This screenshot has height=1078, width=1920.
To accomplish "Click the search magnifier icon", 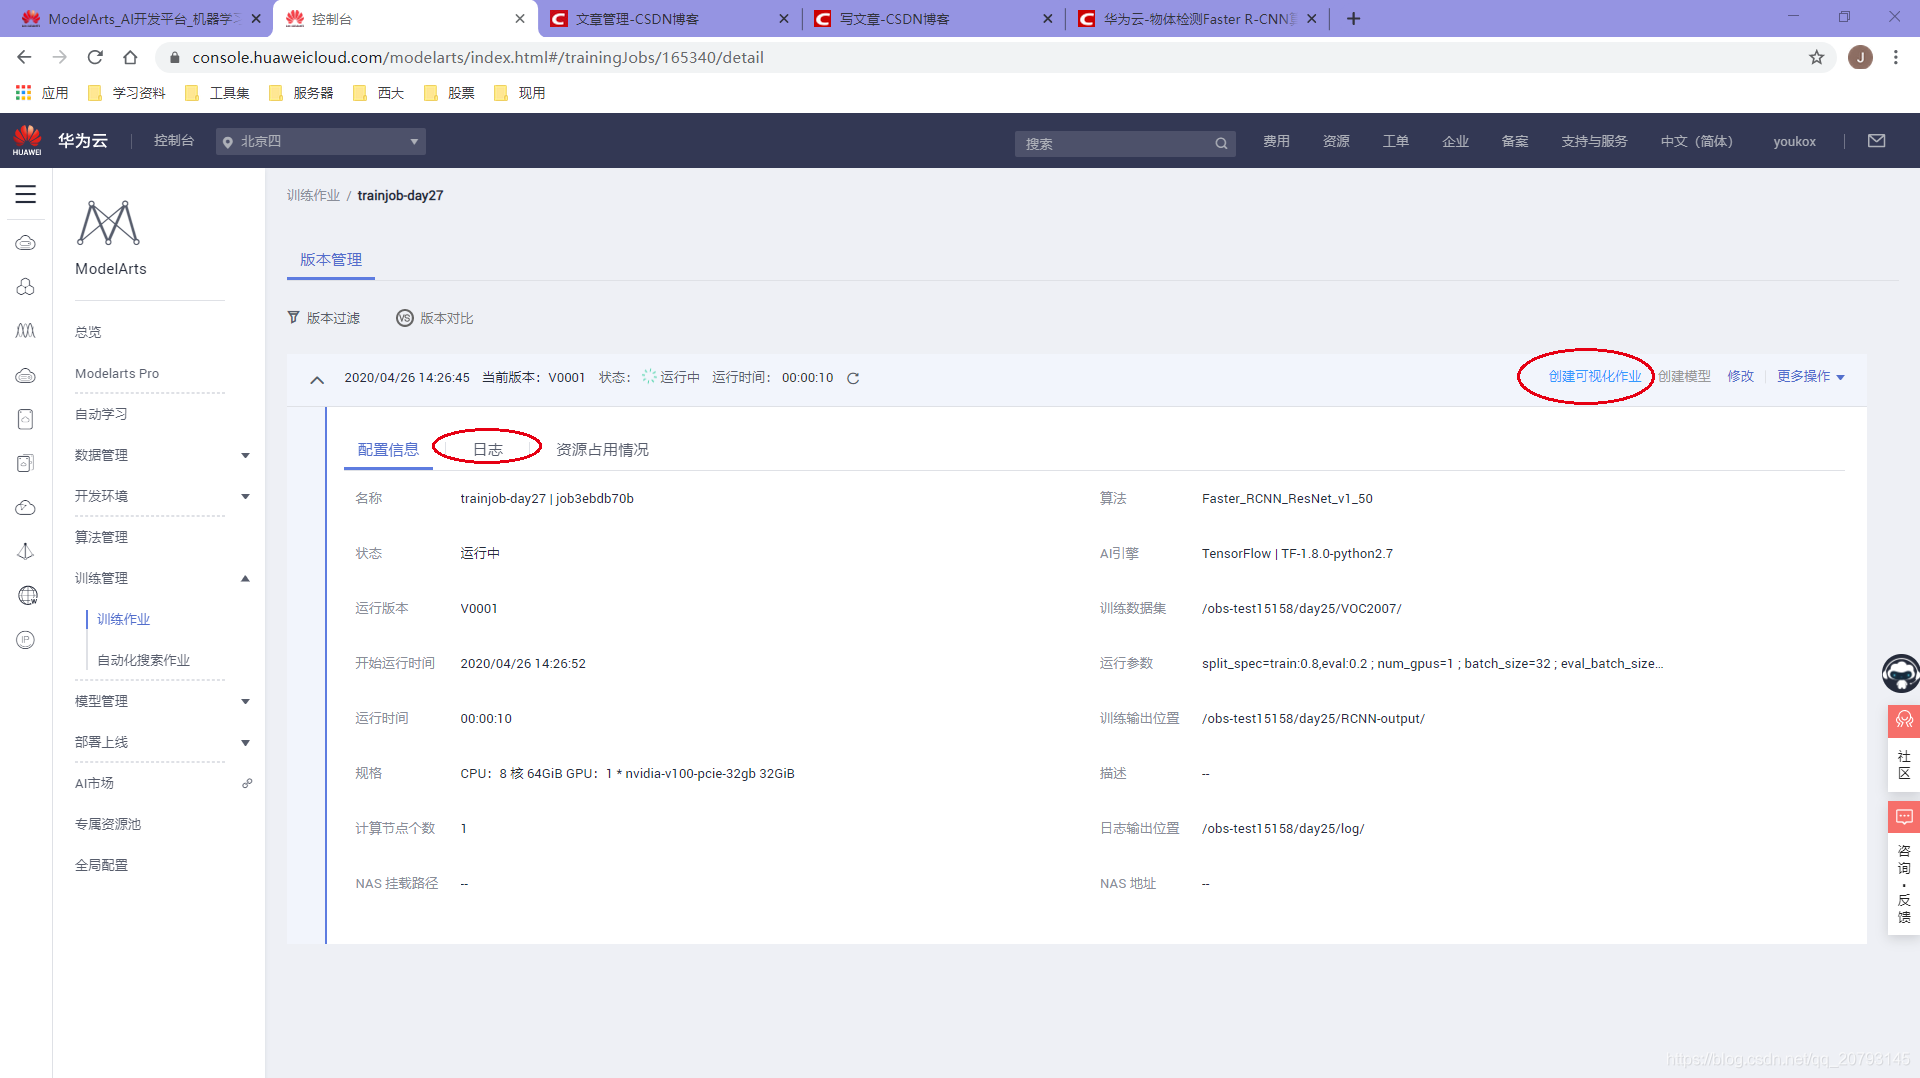I will click(1221, 144).
